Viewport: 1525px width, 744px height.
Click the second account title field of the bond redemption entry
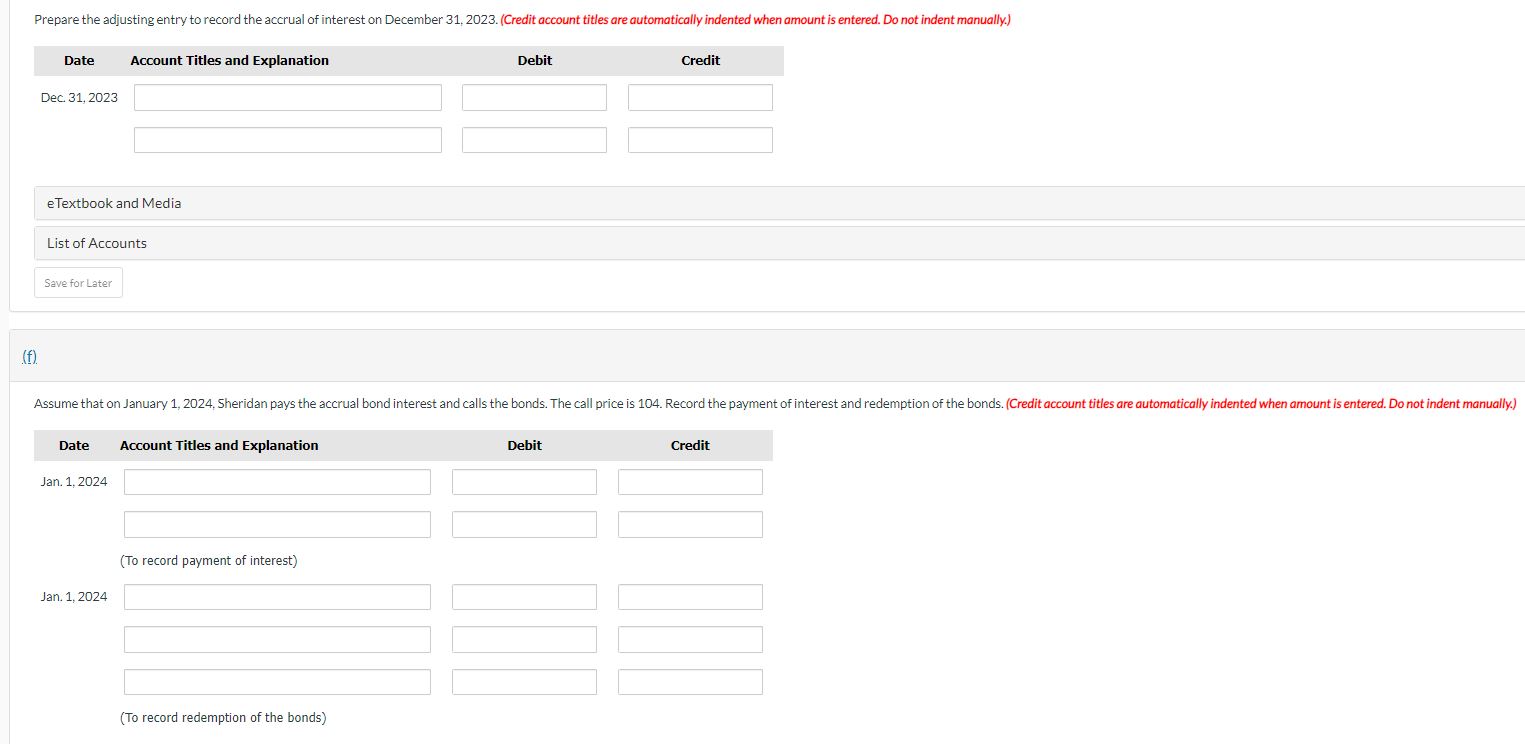tap(276, 639)
